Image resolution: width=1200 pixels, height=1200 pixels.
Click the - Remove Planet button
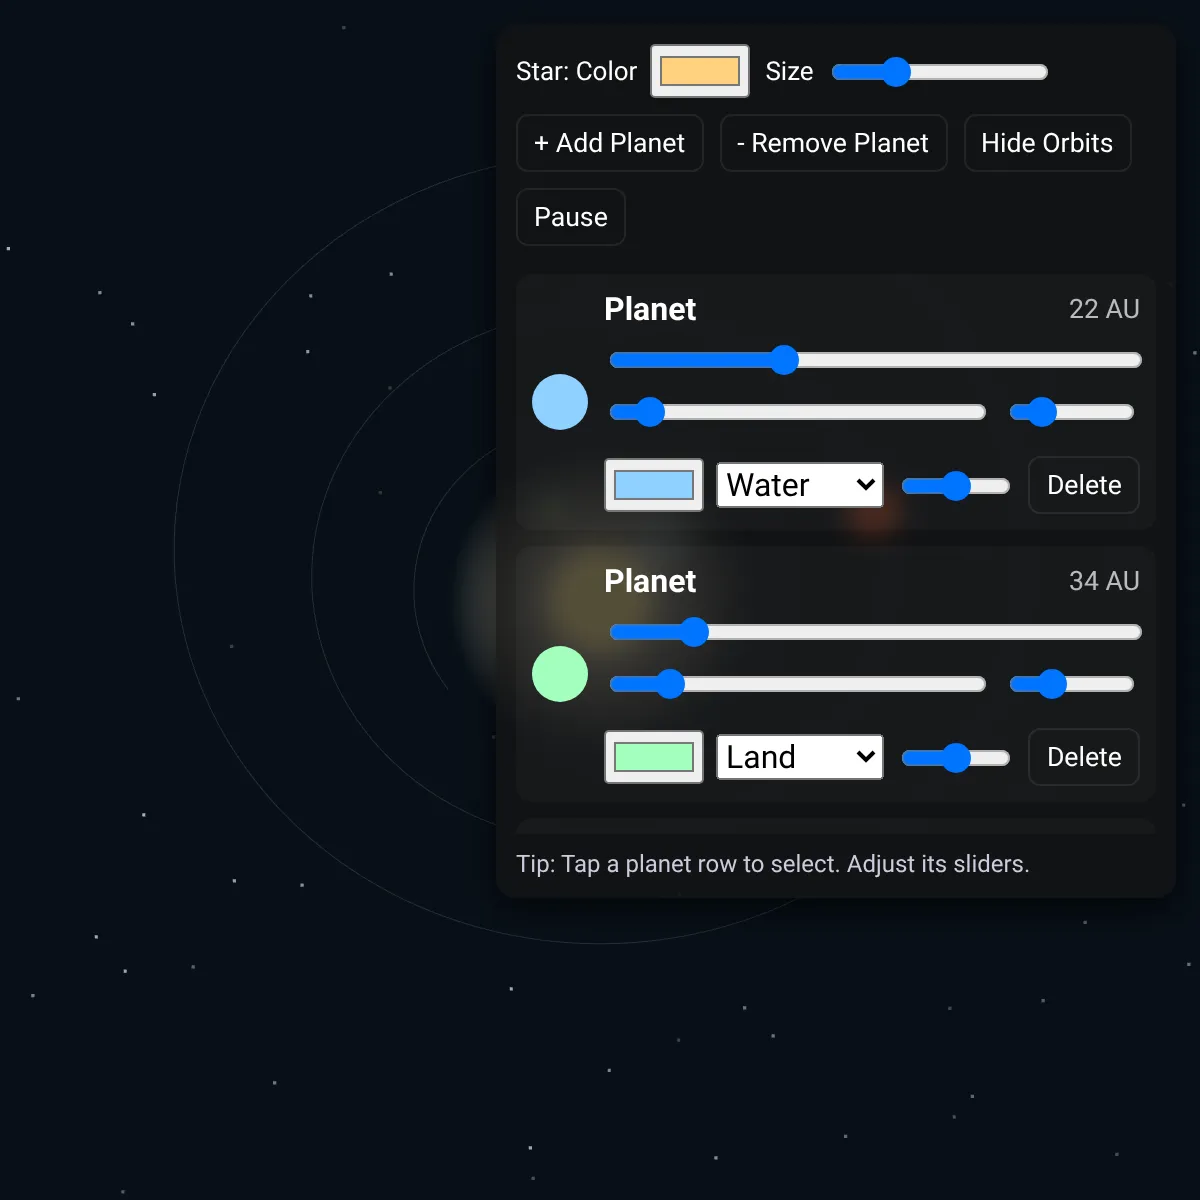833,143
